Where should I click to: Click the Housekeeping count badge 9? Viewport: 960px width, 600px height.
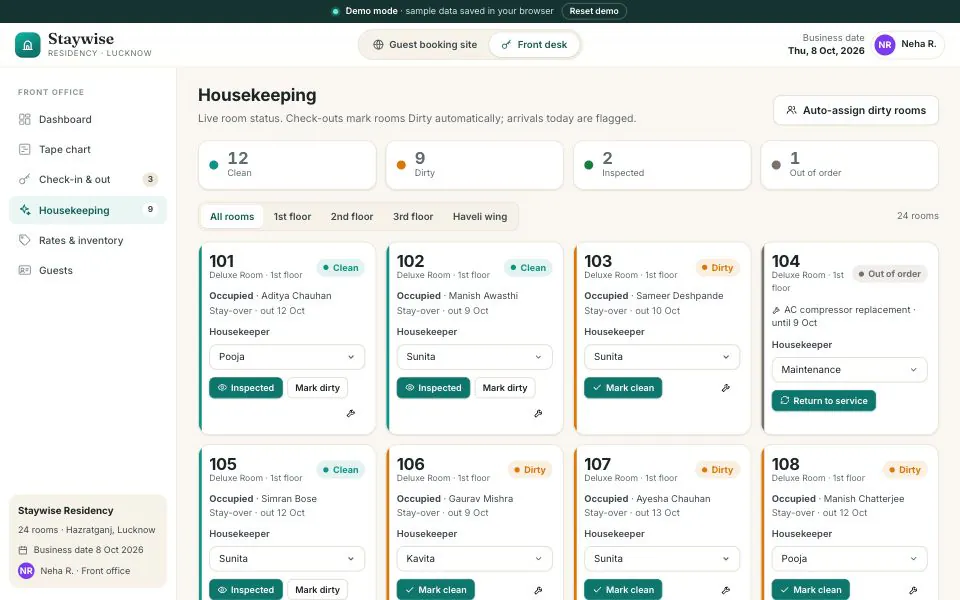[x=150, y=209]
